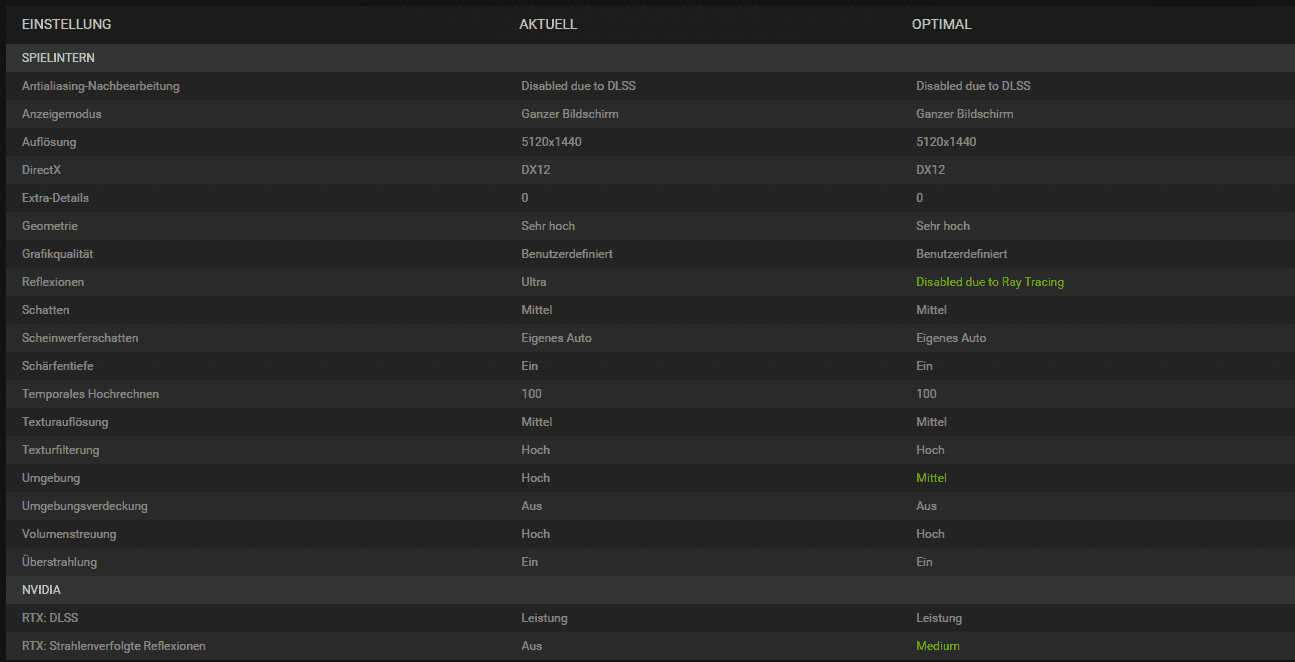Select the Antialiasing-Nachbearbeitung setting row label
The height and width of the screenshot is (662, 1295).
100,86
